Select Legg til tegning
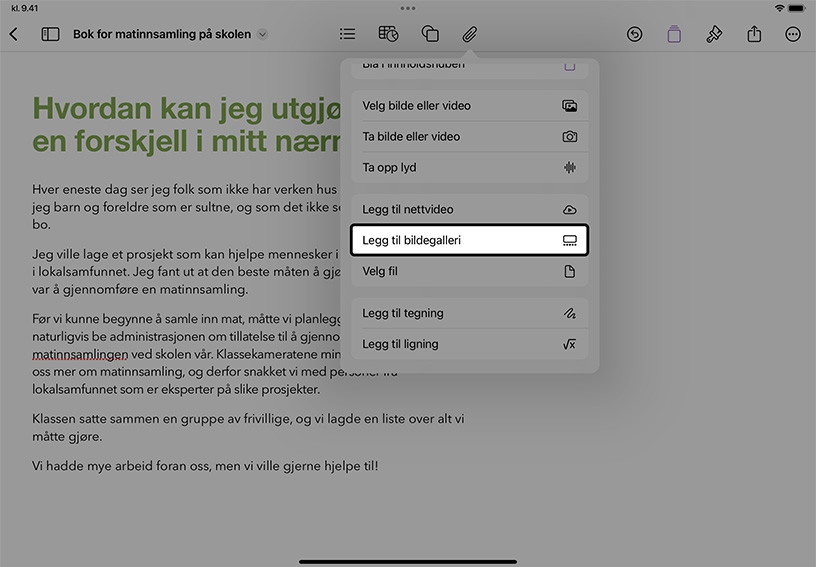 tap(470, 313)
